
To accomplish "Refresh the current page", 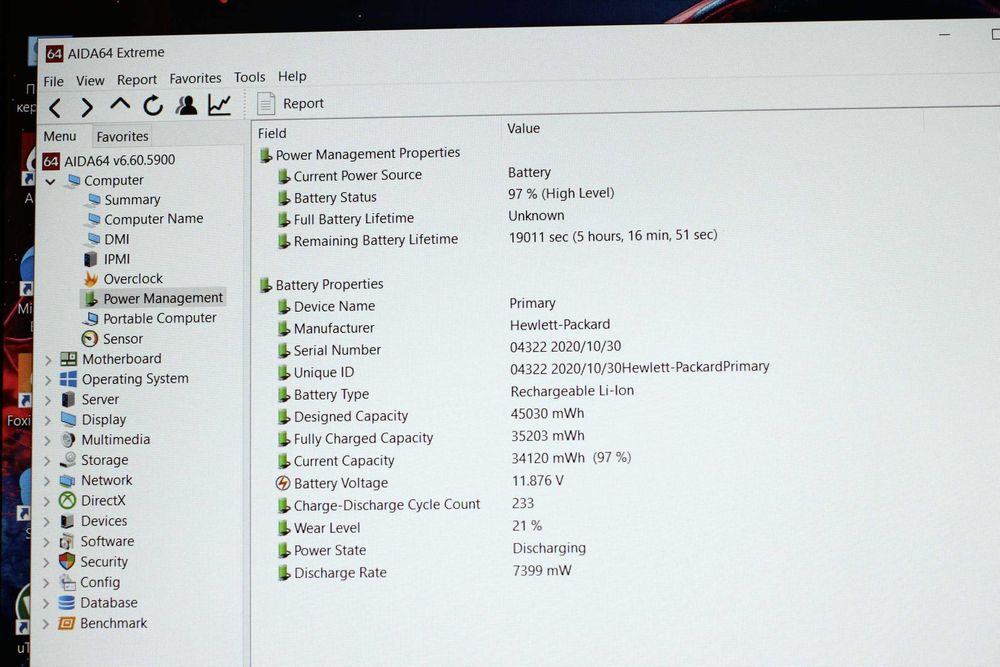I will [153, 105].
